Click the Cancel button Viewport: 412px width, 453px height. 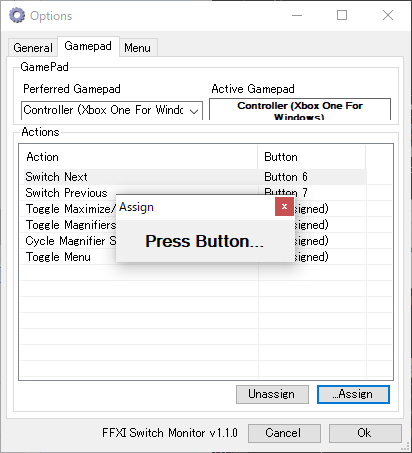tap(284, 433)
